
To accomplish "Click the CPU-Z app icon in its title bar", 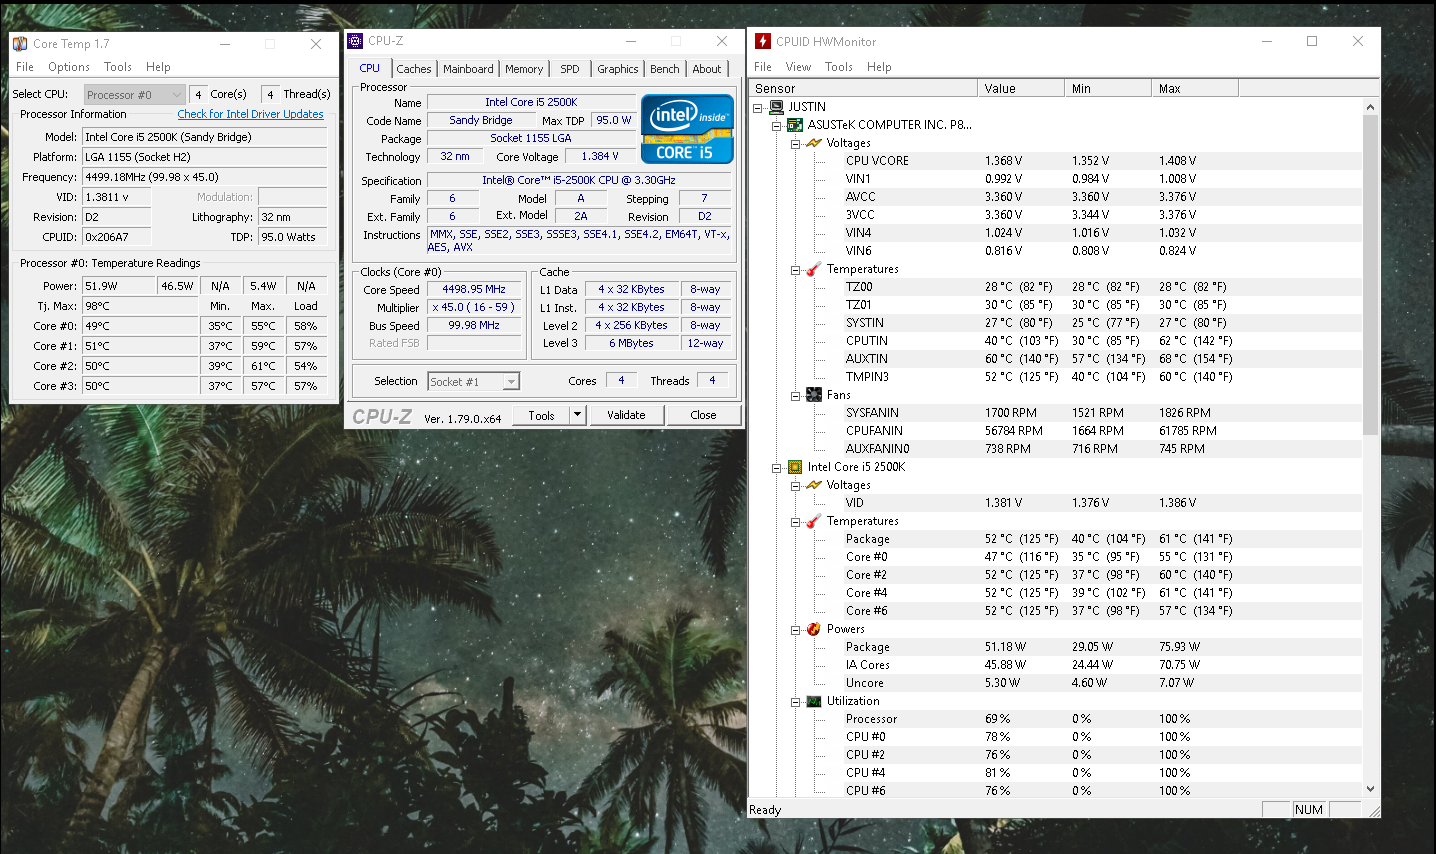I will pos(355,41).
